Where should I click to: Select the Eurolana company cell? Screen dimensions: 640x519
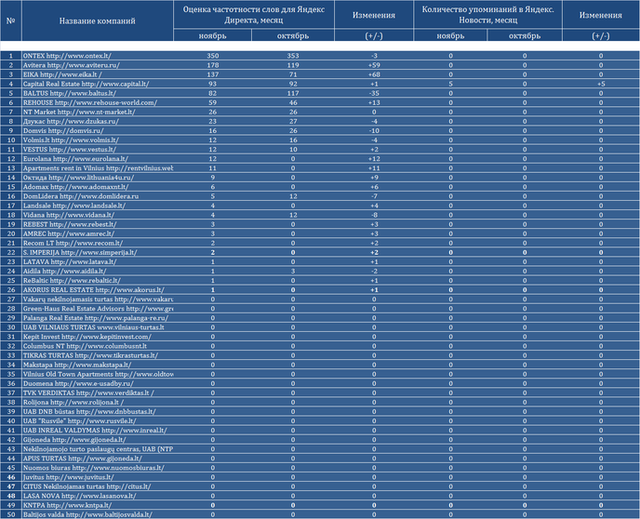[x=97, y=159]
